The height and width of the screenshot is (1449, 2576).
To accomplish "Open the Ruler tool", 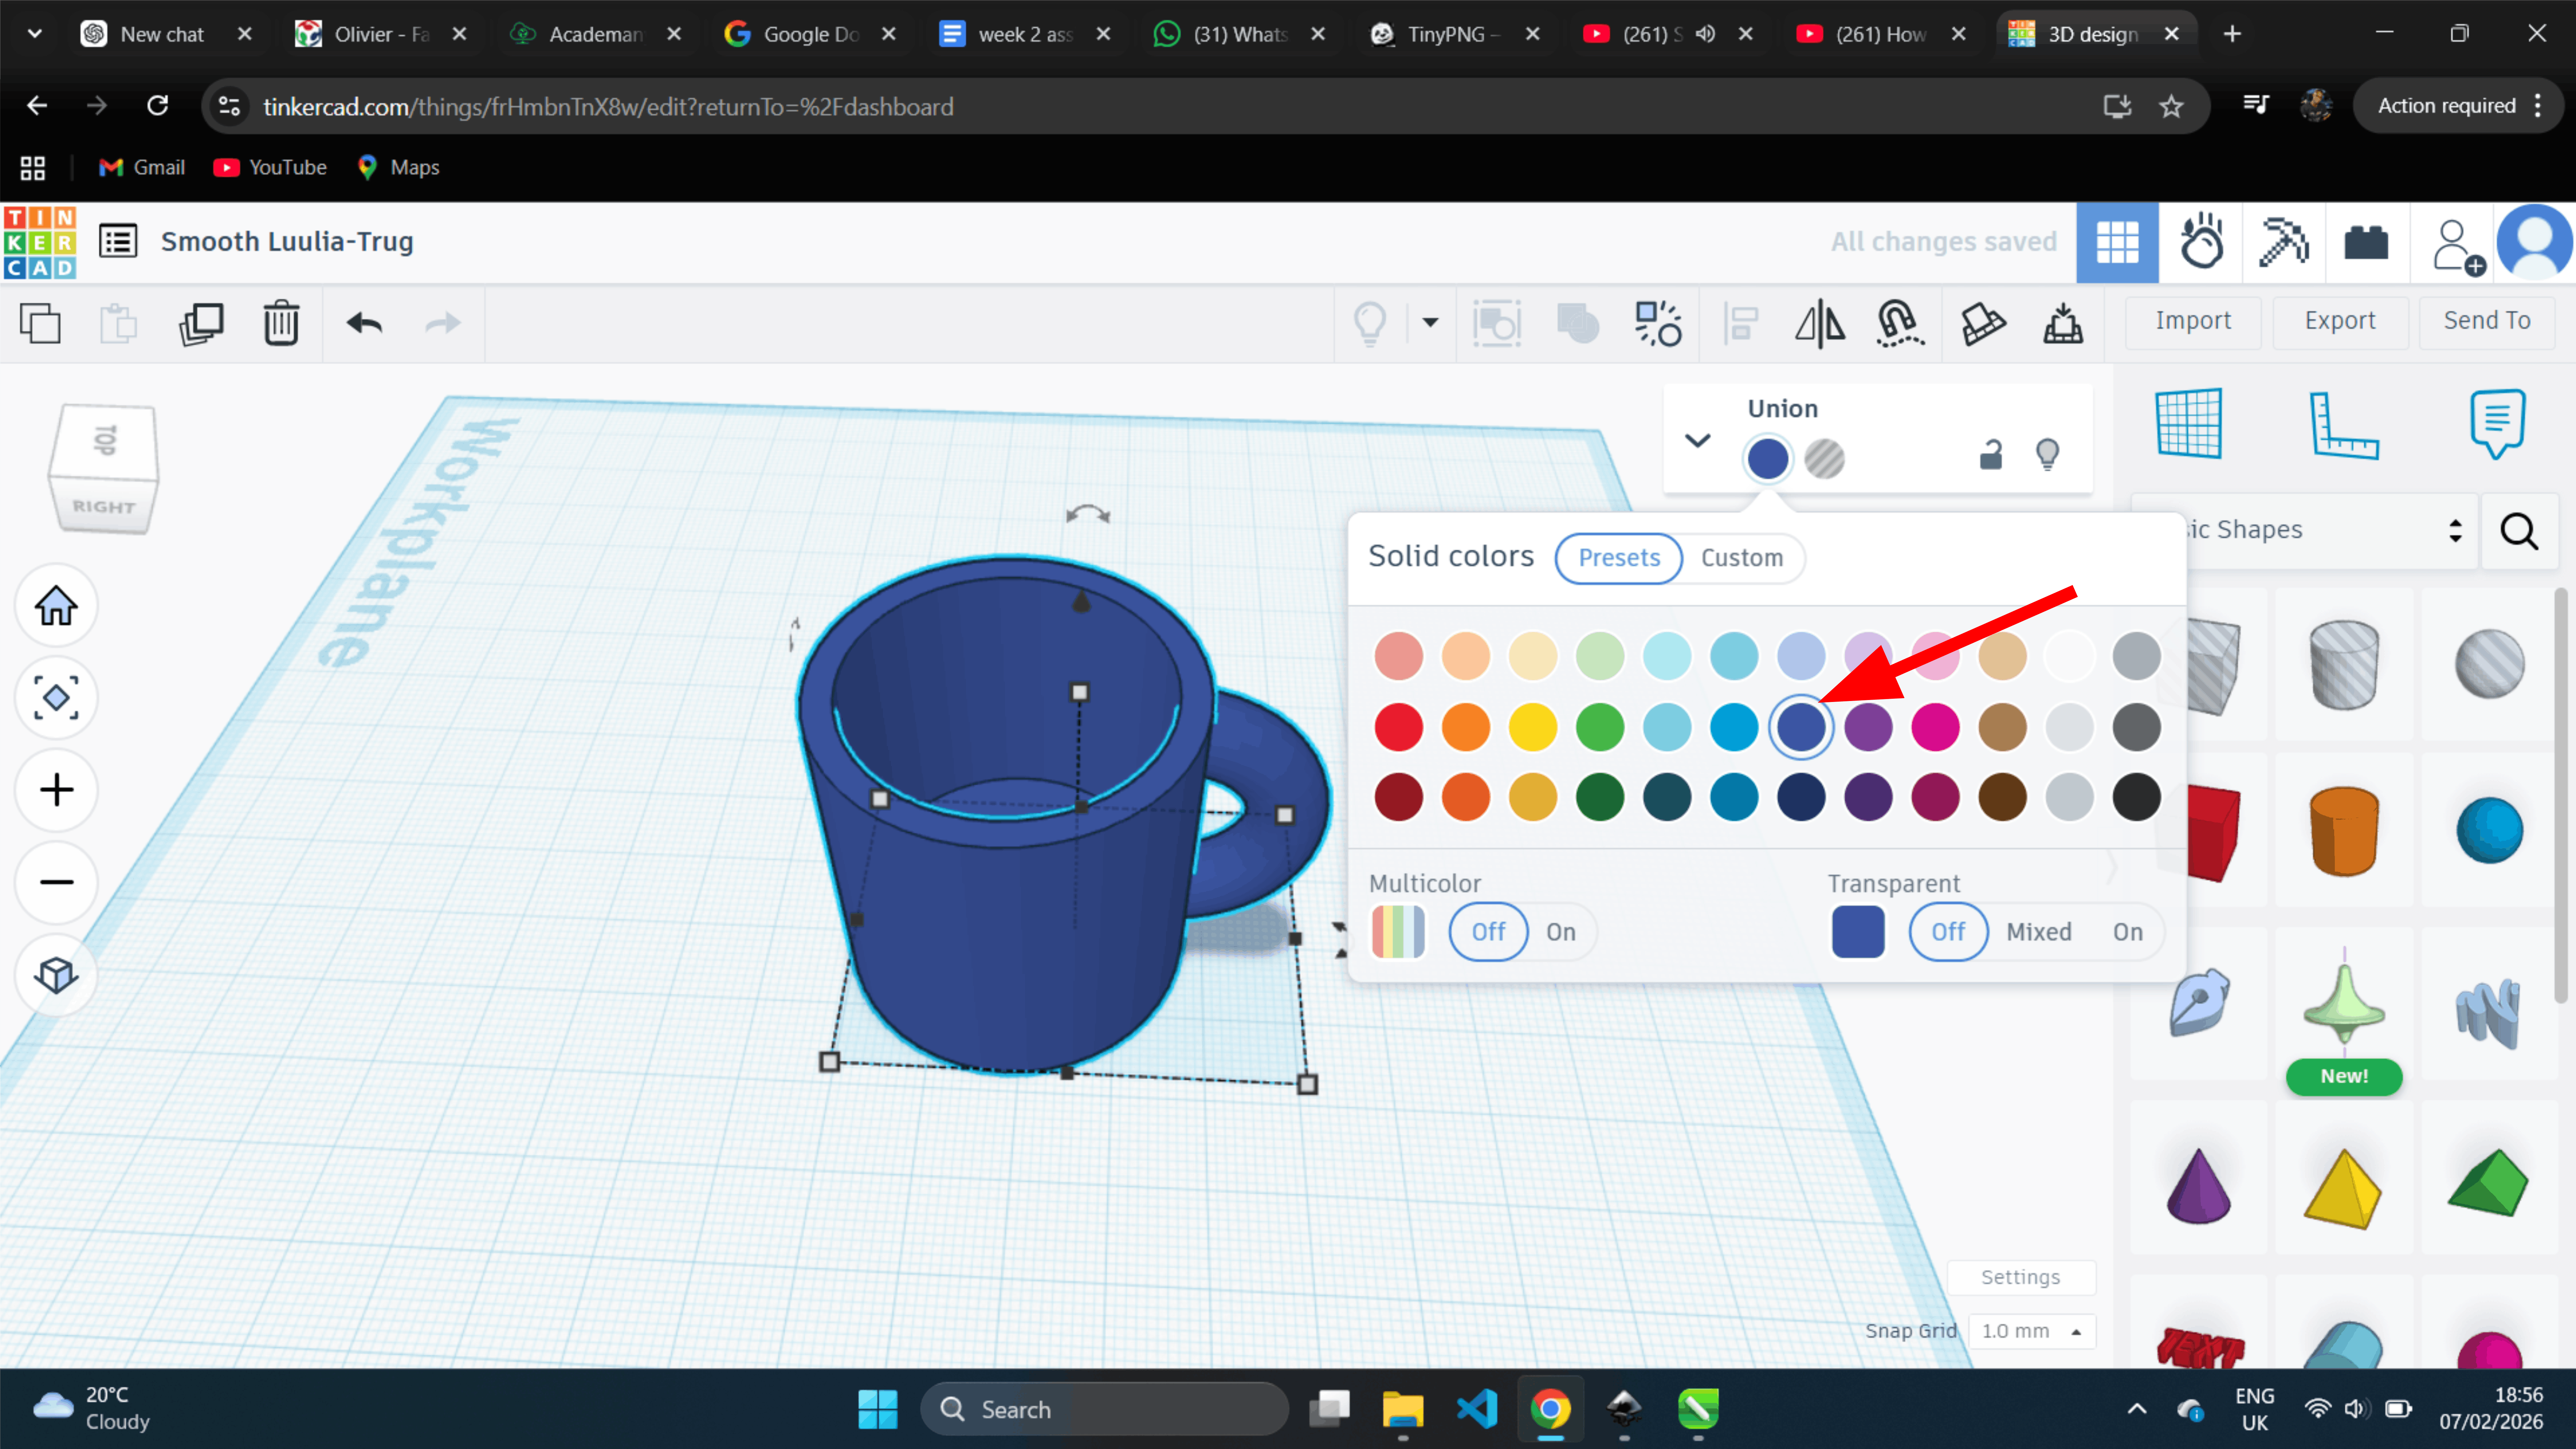I will [2343, 425].
